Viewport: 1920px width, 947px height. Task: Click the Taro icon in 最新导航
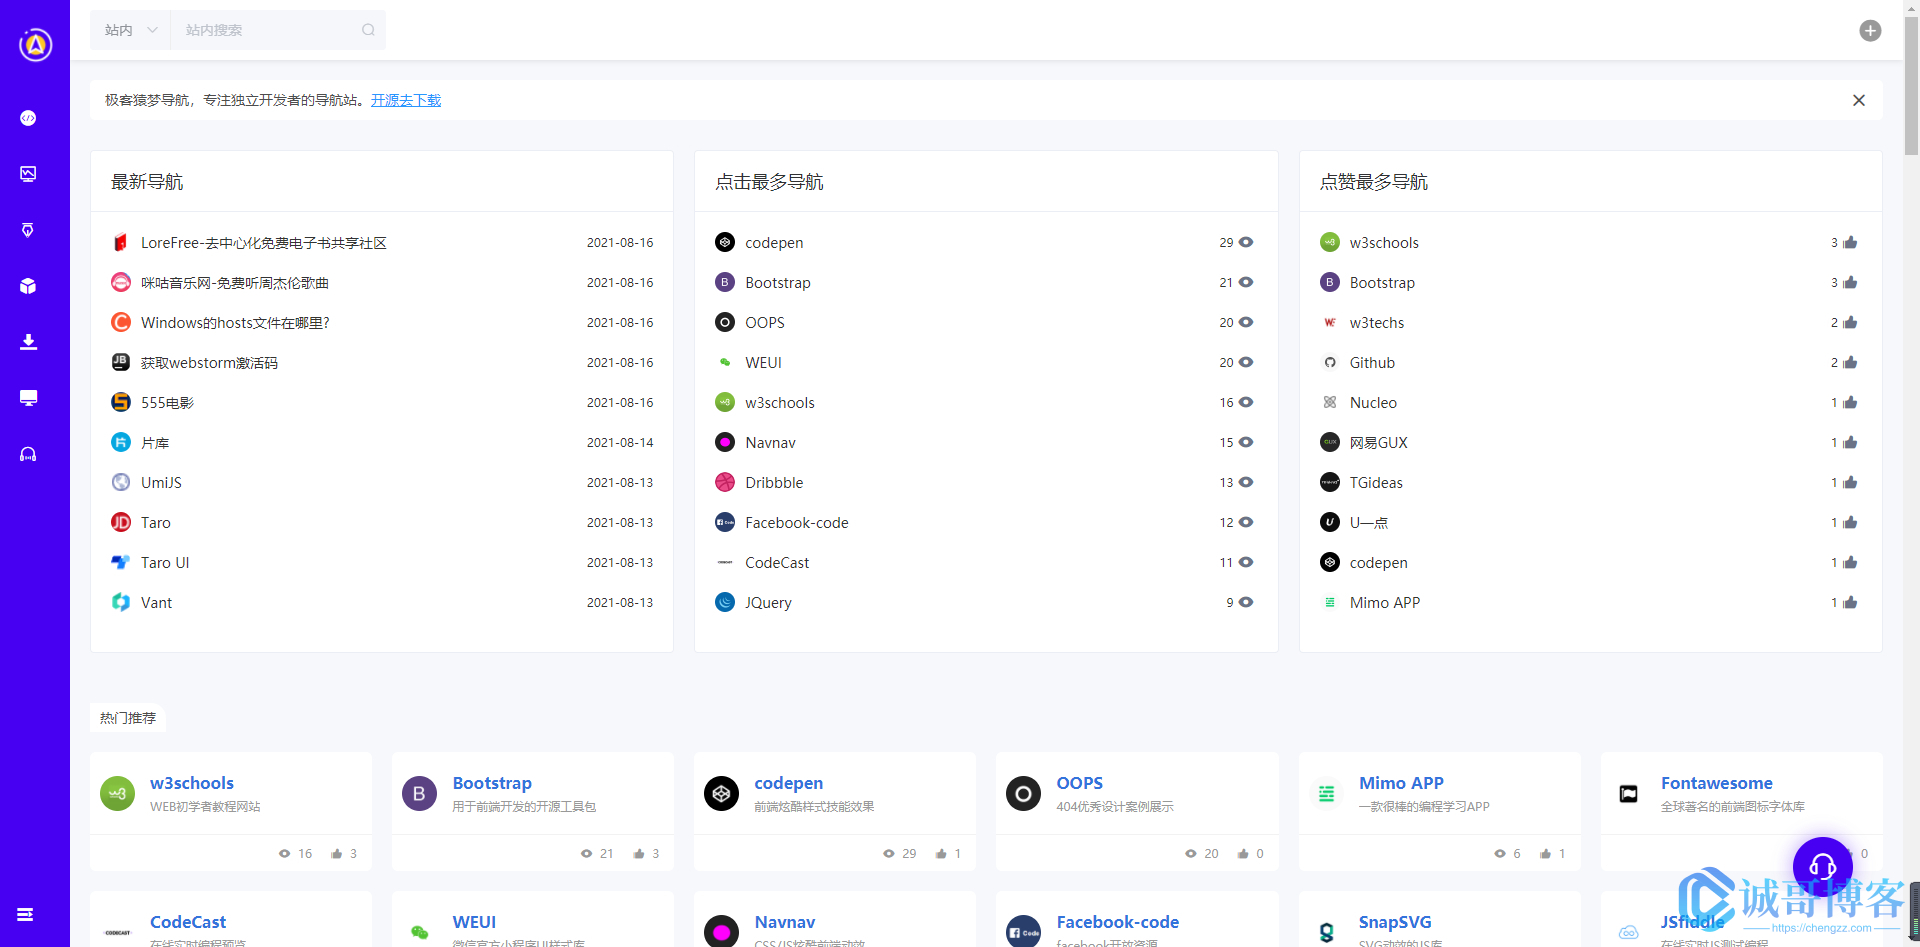[x=121, y=522]
